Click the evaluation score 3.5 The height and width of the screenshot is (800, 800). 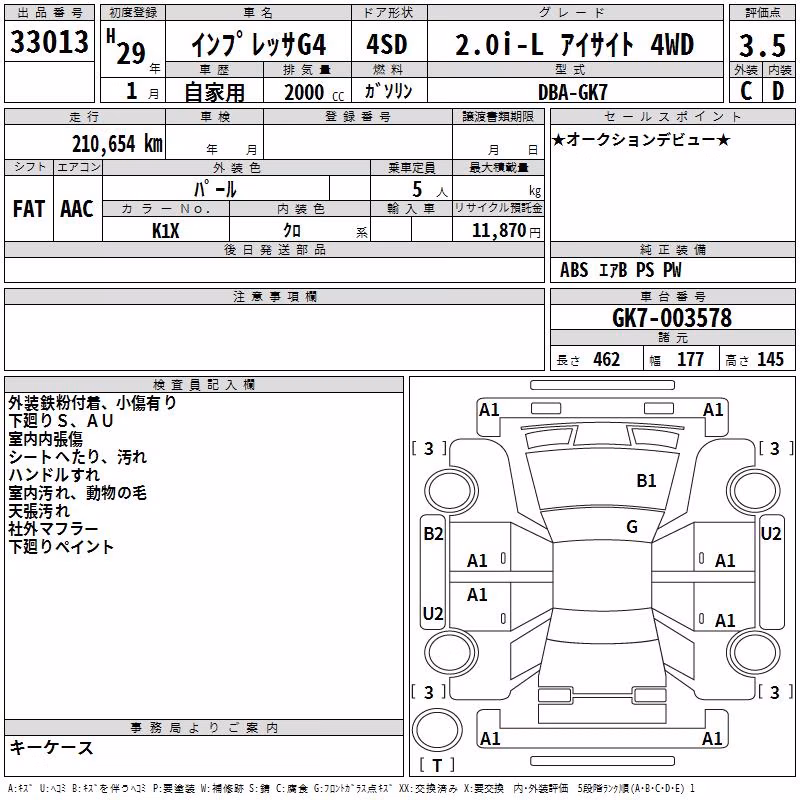pyautogui.click(x=762, y=46)
